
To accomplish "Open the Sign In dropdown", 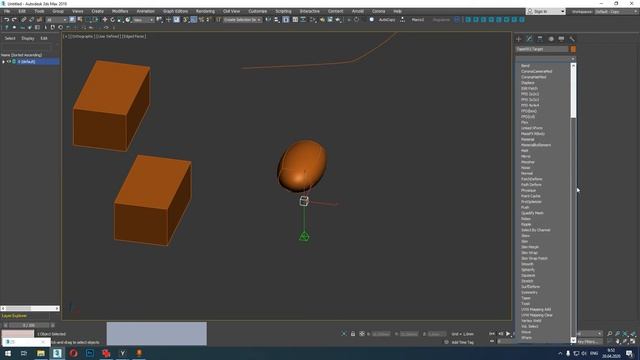I will 546,11.
